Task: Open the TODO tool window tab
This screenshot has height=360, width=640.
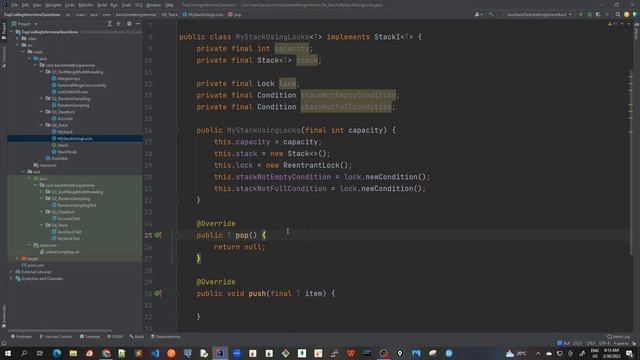Action: (115, 337)
